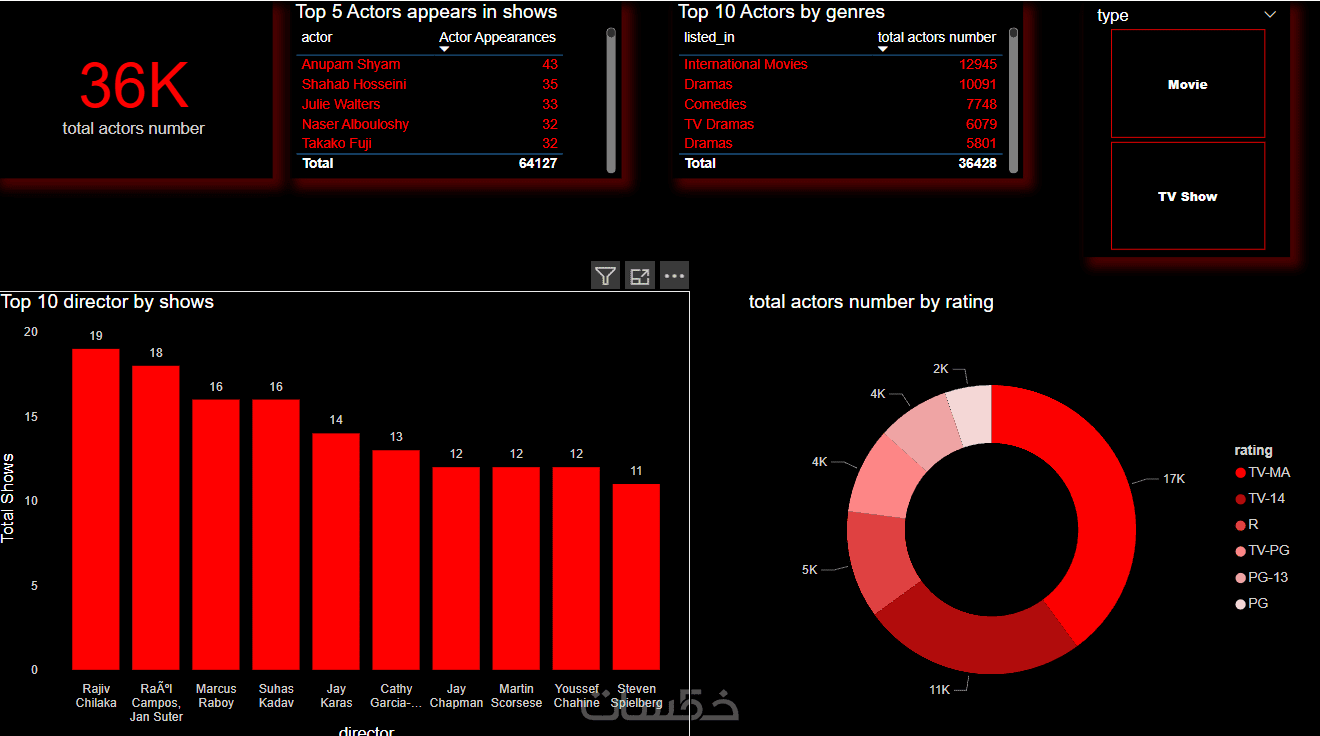Click the Jay Chapman bar
Viewport: 1320px width, 736px height.
click(x=456, y=568)
